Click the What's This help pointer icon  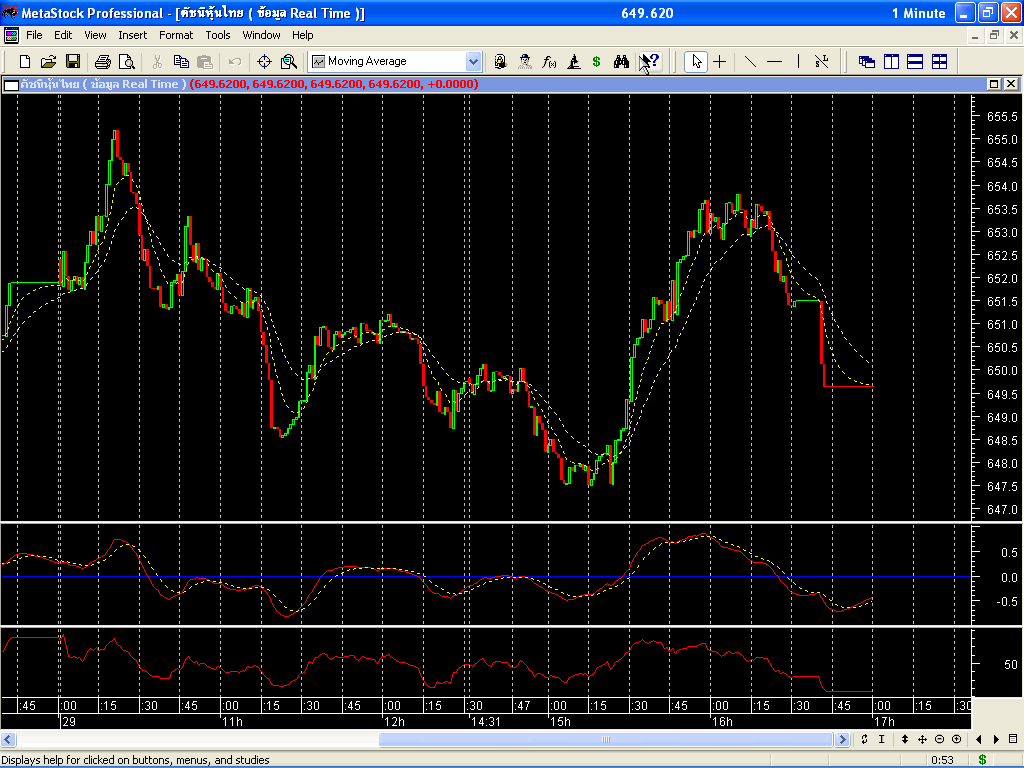coord(648,61)
